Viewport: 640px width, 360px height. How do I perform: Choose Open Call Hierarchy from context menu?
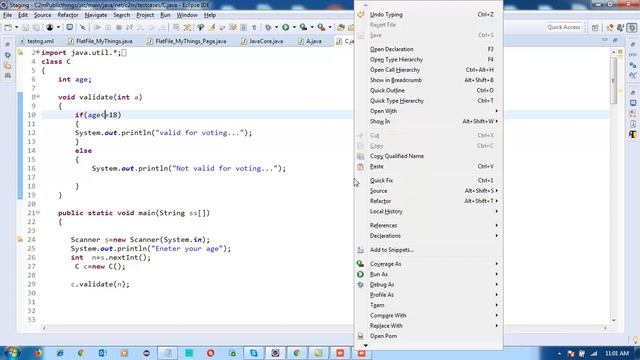[x=429, y=70]
